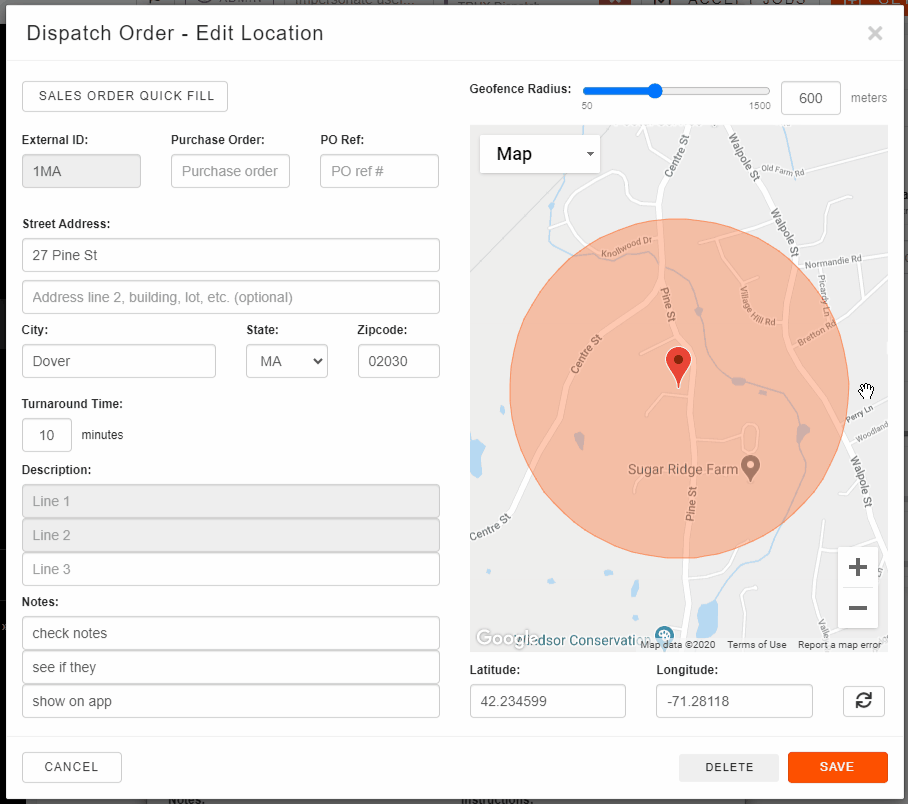Open the State dropdown showing MA
The height and width of the screenshot is (804, 908).
(287, 361)
